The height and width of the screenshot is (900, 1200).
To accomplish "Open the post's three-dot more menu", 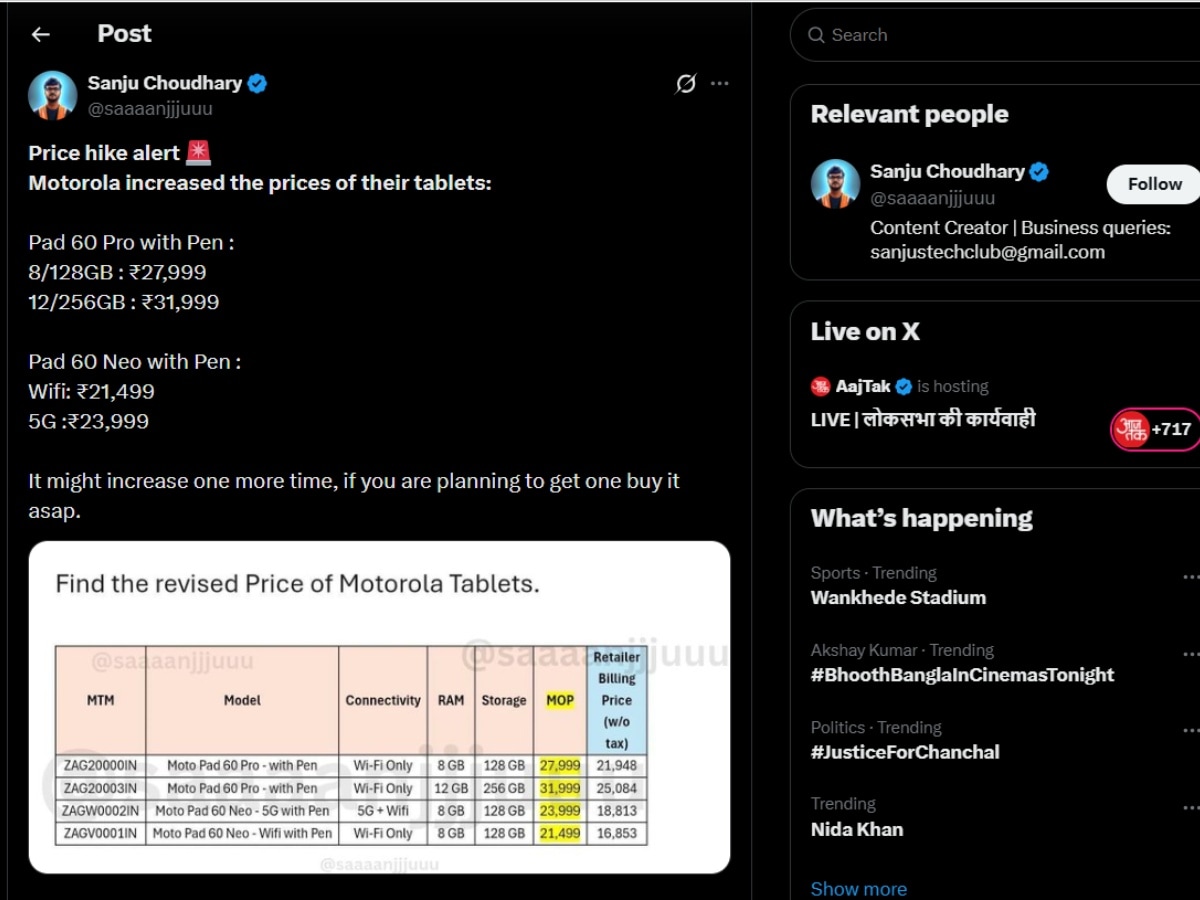I will click(720, 84).
